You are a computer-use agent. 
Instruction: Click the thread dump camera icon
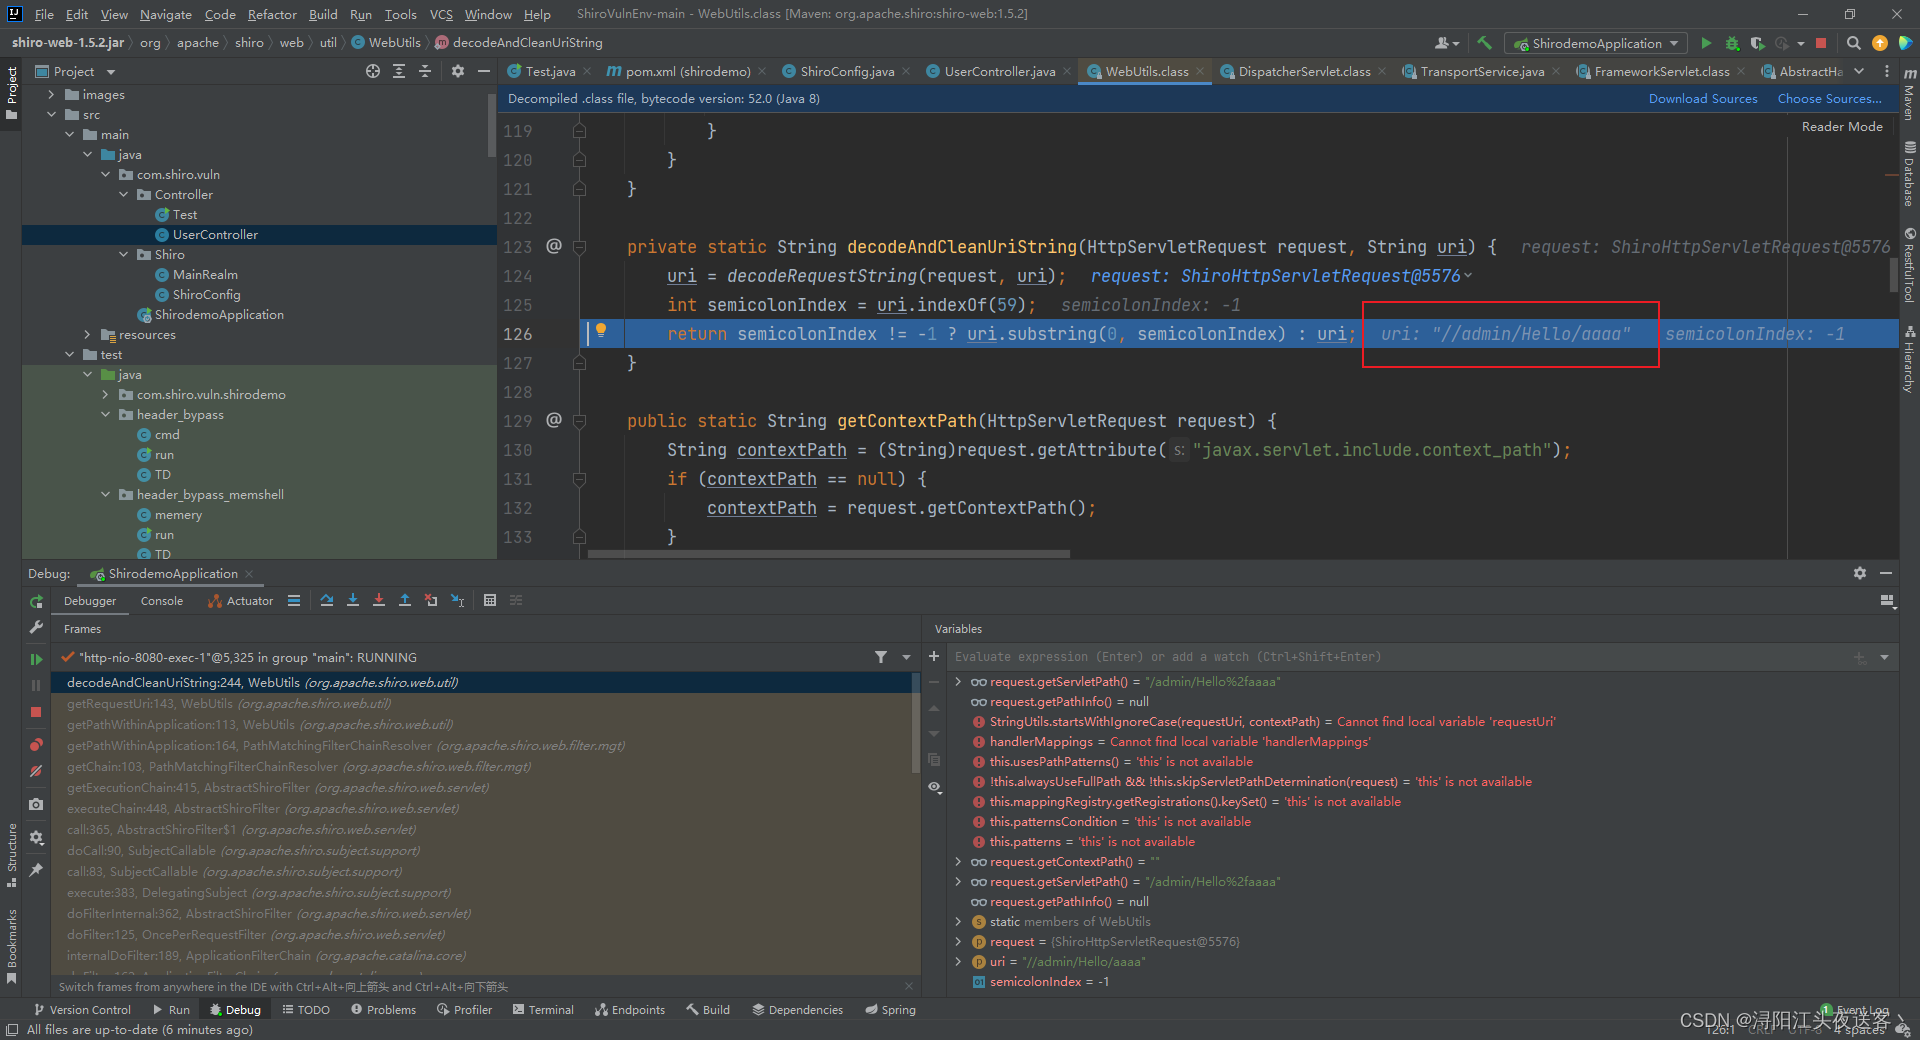36,804
